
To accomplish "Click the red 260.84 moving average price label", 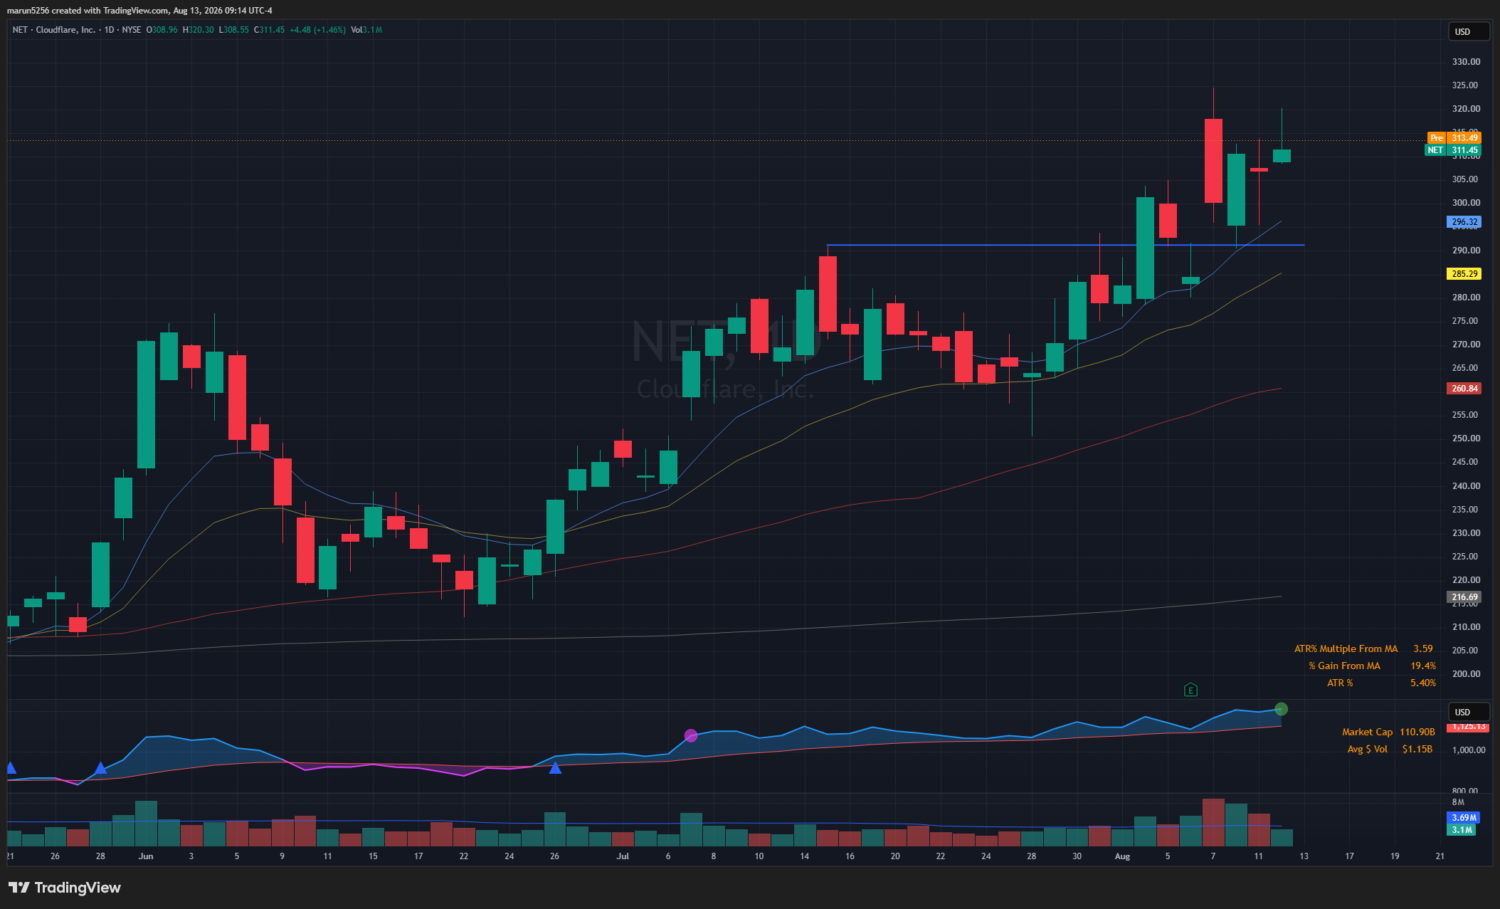I will click(x=1464, y=389).
